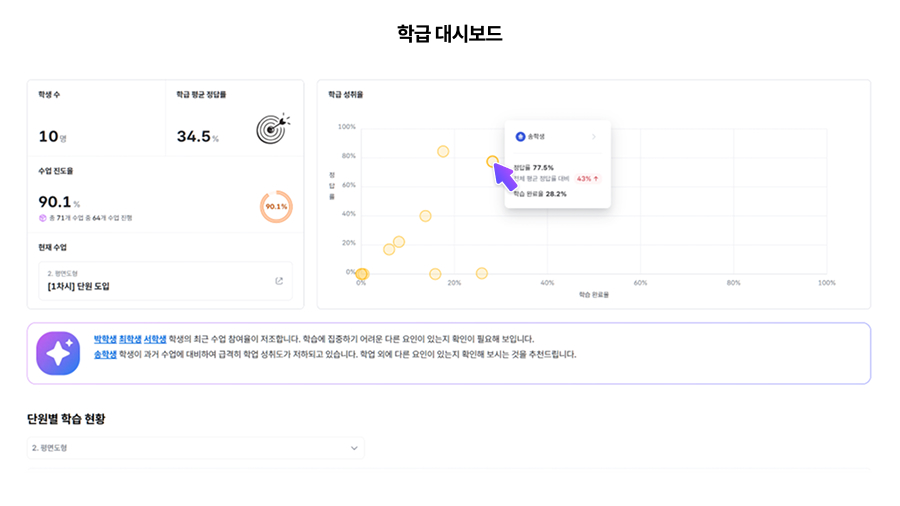The width and height of the screenshot is (900, 506).
Task: Click the highlighted 송학생 data point on chart
Action: (492, 161)
